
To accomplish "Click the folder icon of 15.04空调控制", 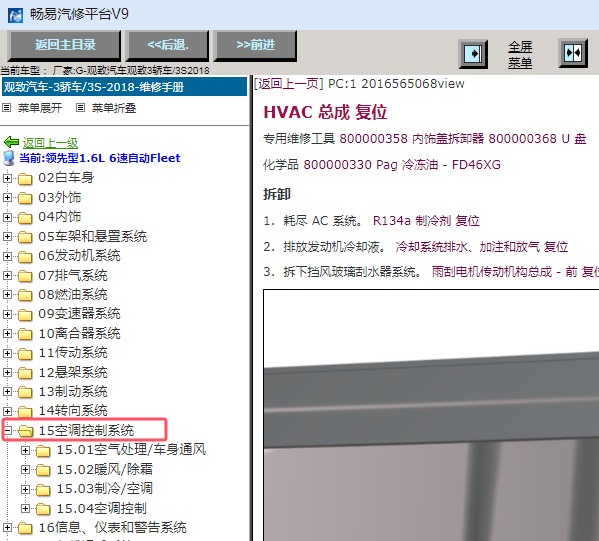I will pyautogui.click(x=43, y=509).
